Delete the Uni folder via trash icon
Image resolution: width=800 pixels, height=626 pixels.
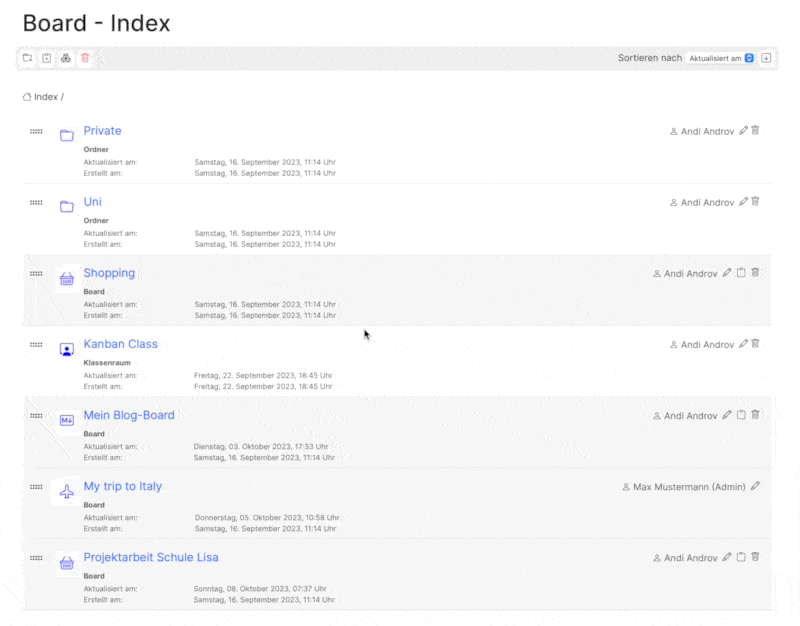pyautogui.click(x=756, y=202)
